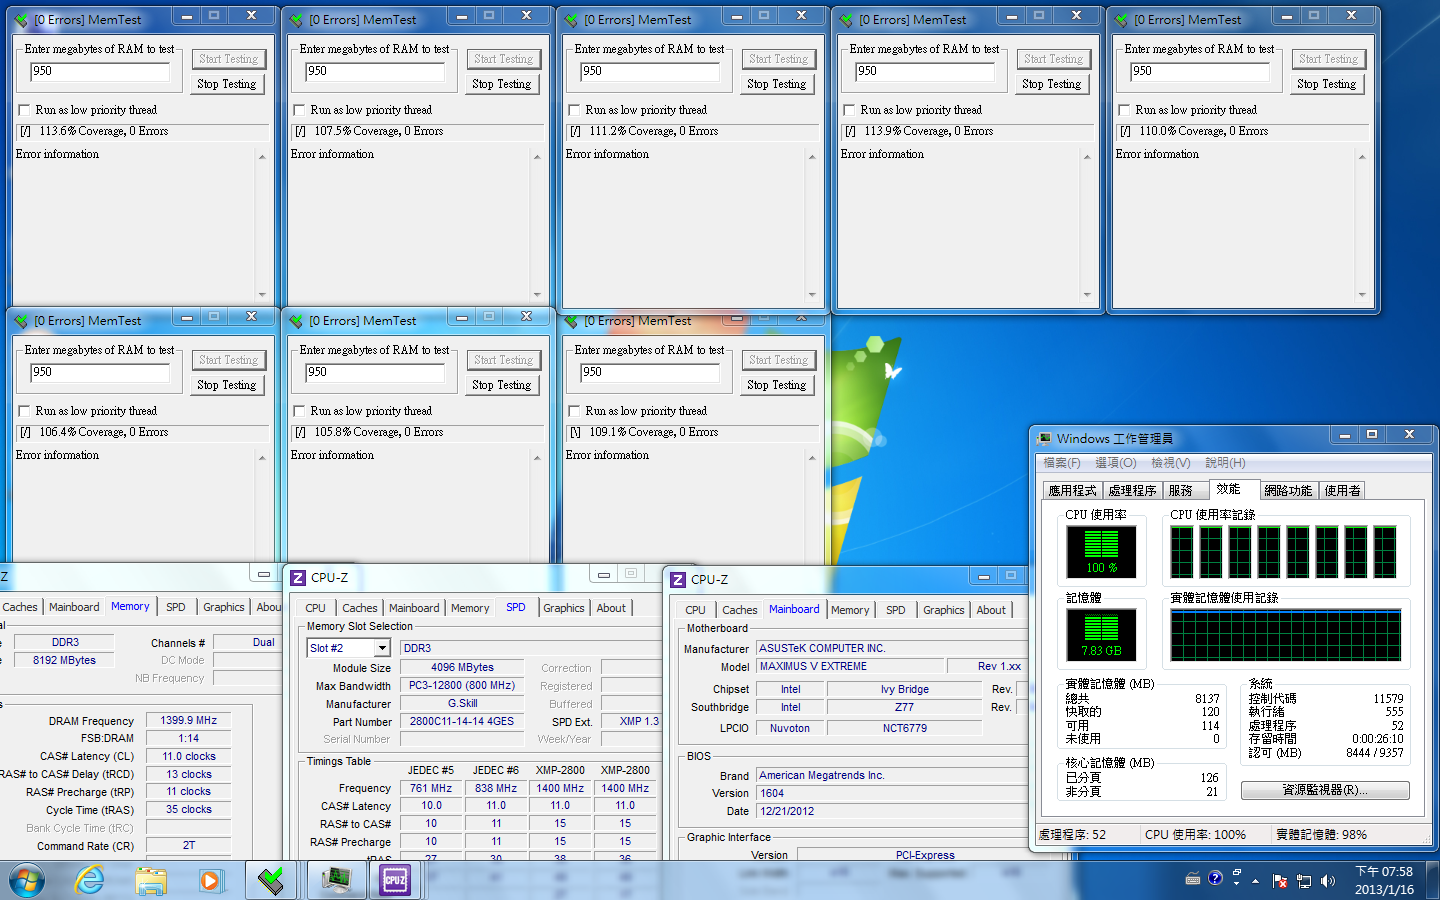Image resolution: width=1440 pixels, height=900 pixels.
Task: Click the RAM amount field in 106.4% coverage MemTest
Action: click(100, 372)
